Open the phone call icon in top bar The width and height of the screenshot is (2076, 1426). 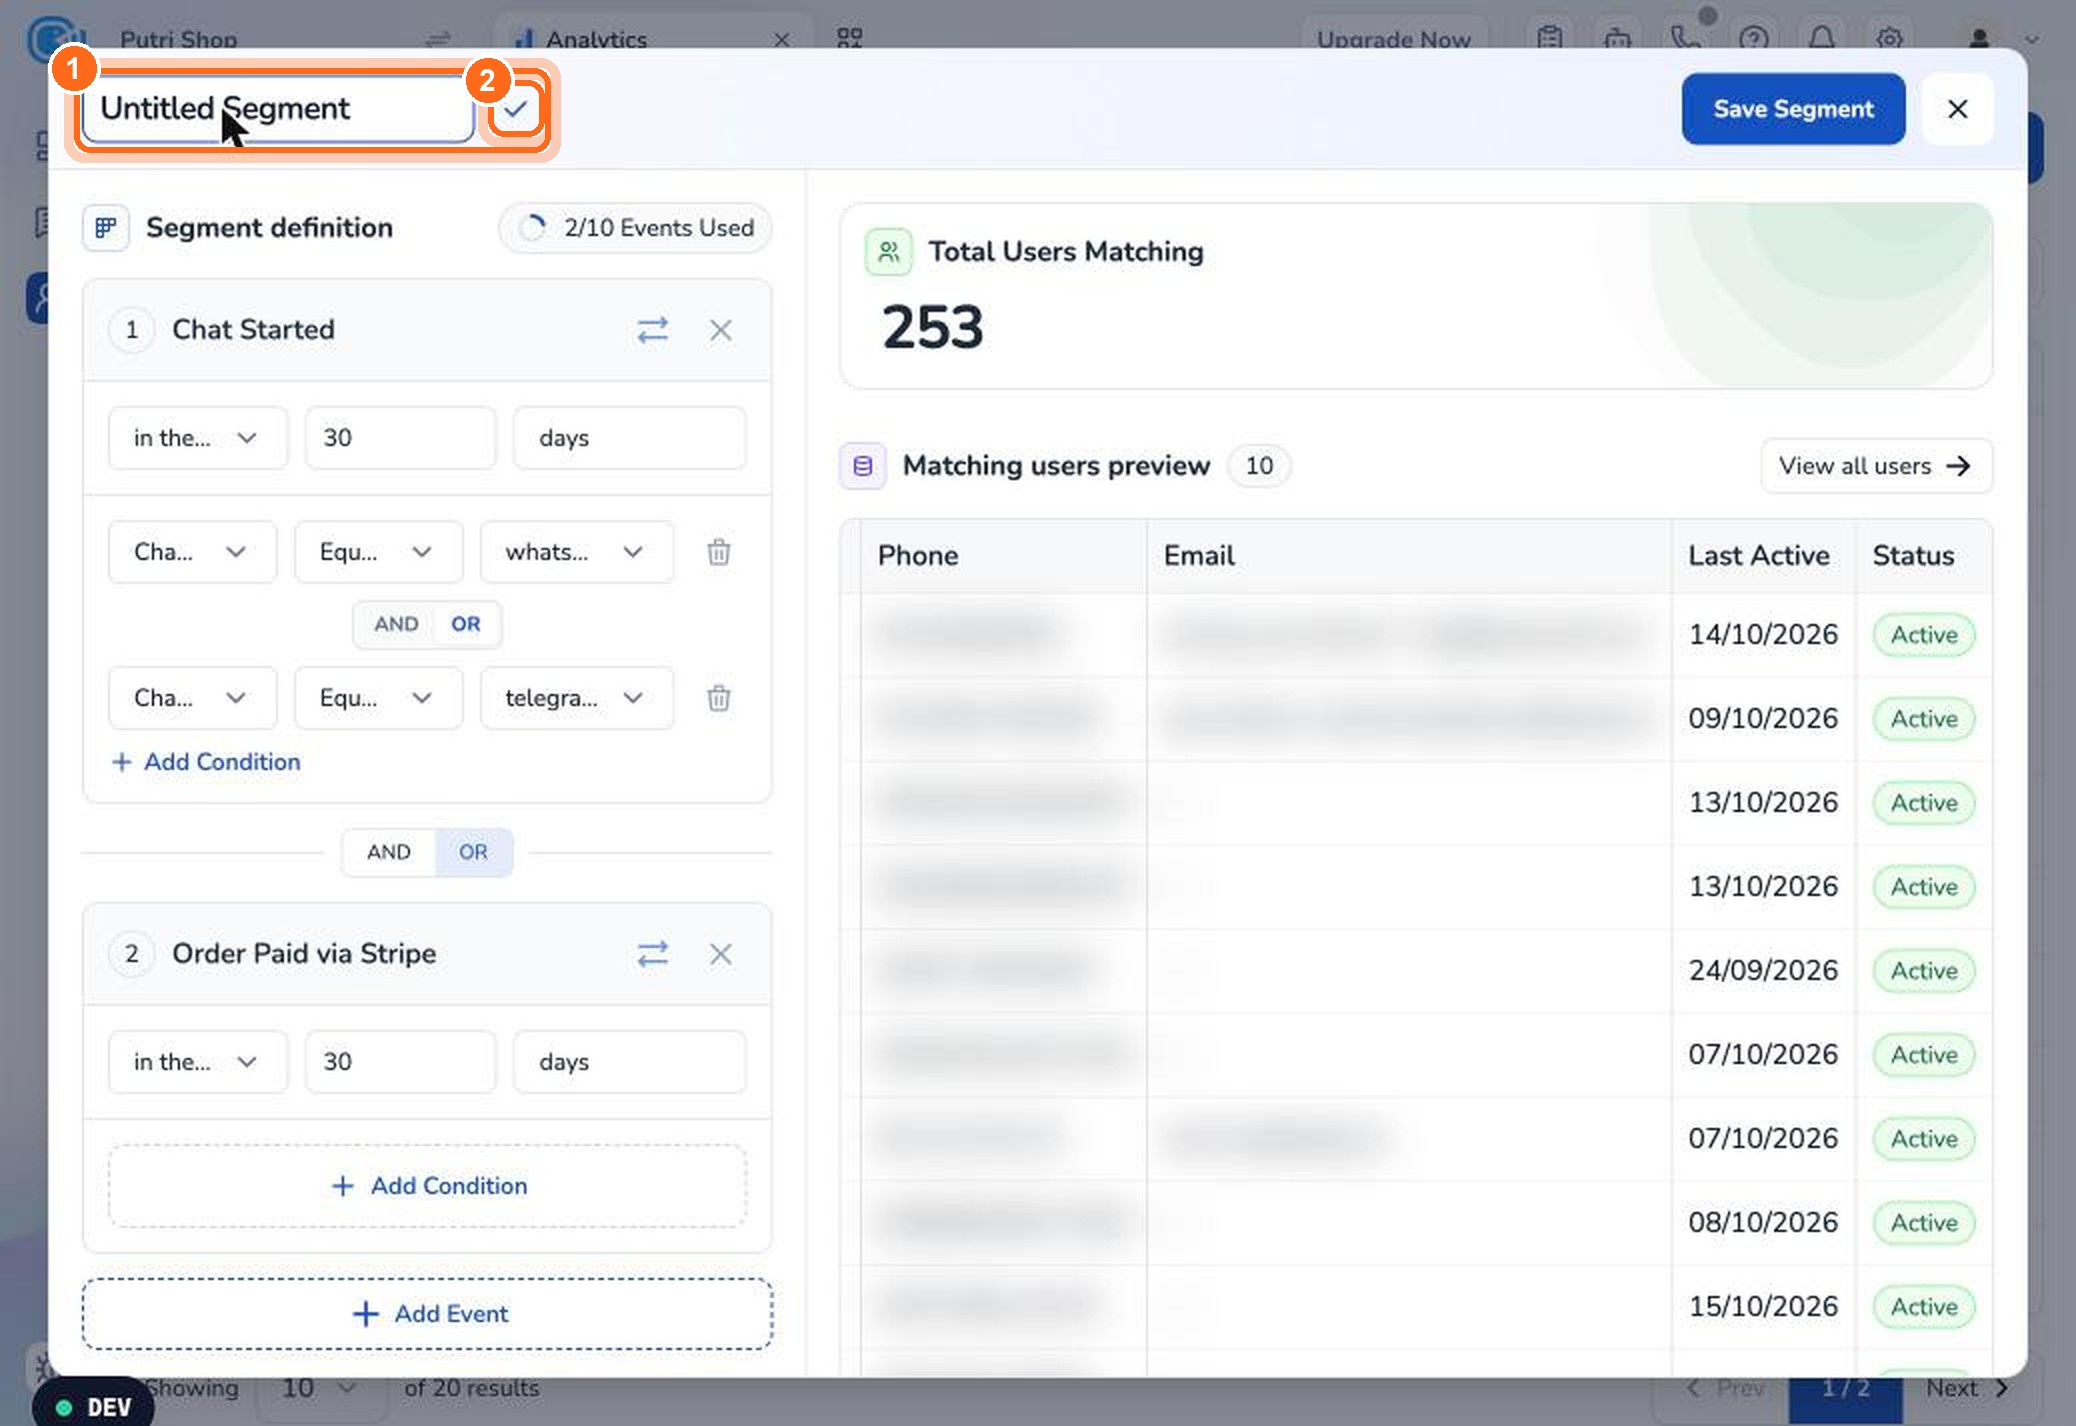(1686, 39)
